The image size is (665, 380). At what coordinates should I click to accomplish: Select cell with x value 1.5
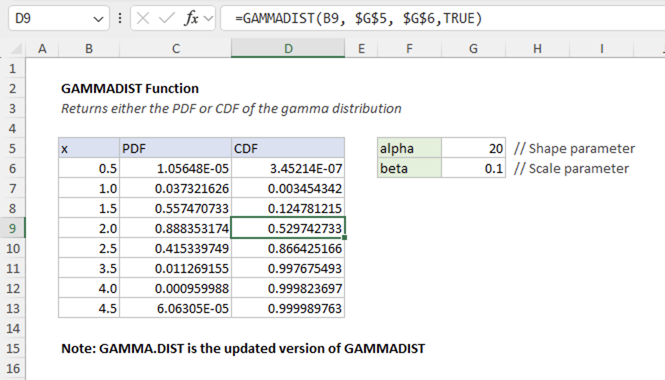click(89, 208)
